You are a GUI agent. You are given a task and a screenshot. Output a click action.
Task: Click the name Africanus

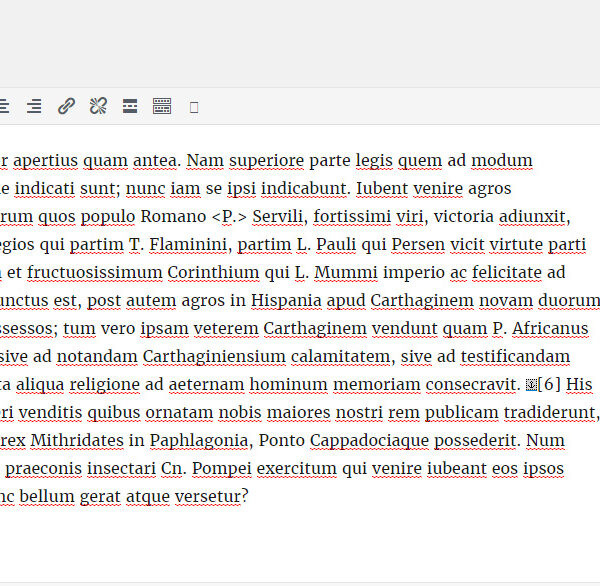coord(556,328)
